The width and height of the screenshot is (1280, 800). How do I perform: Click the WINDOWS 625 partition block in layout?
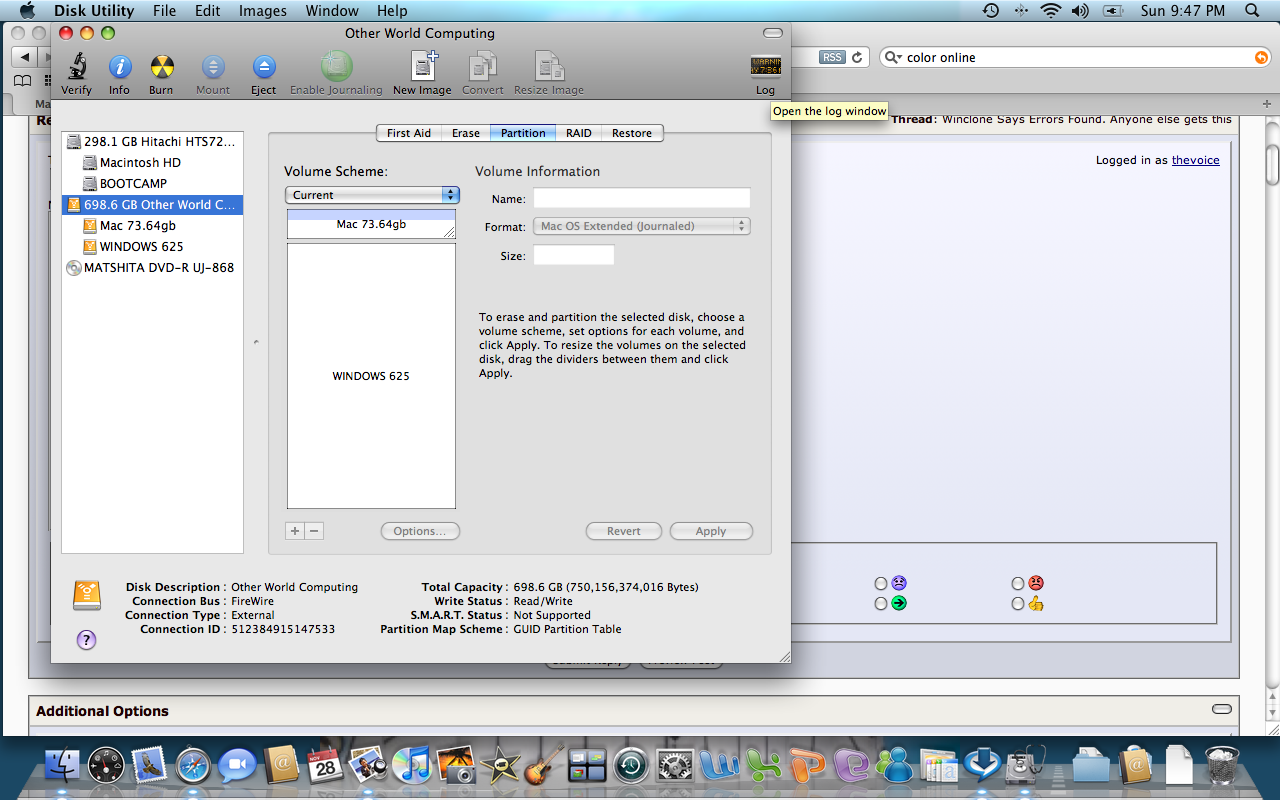(371, 376)
